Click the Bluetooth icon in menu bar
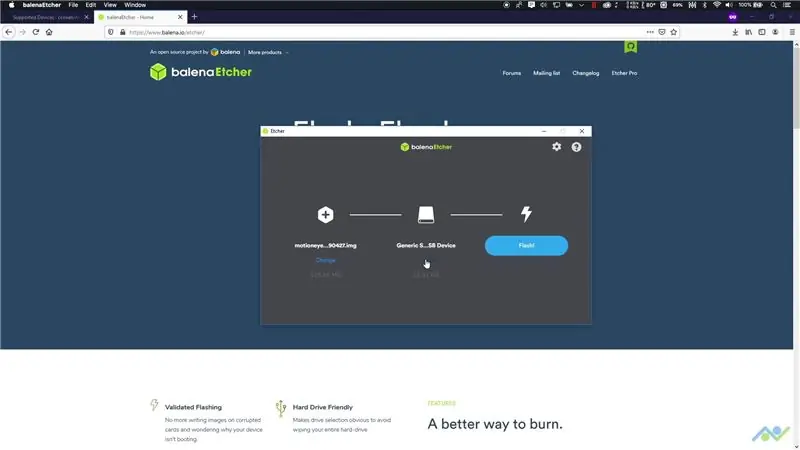Viewport: 800px width, 450px height. tap(705, 5)
